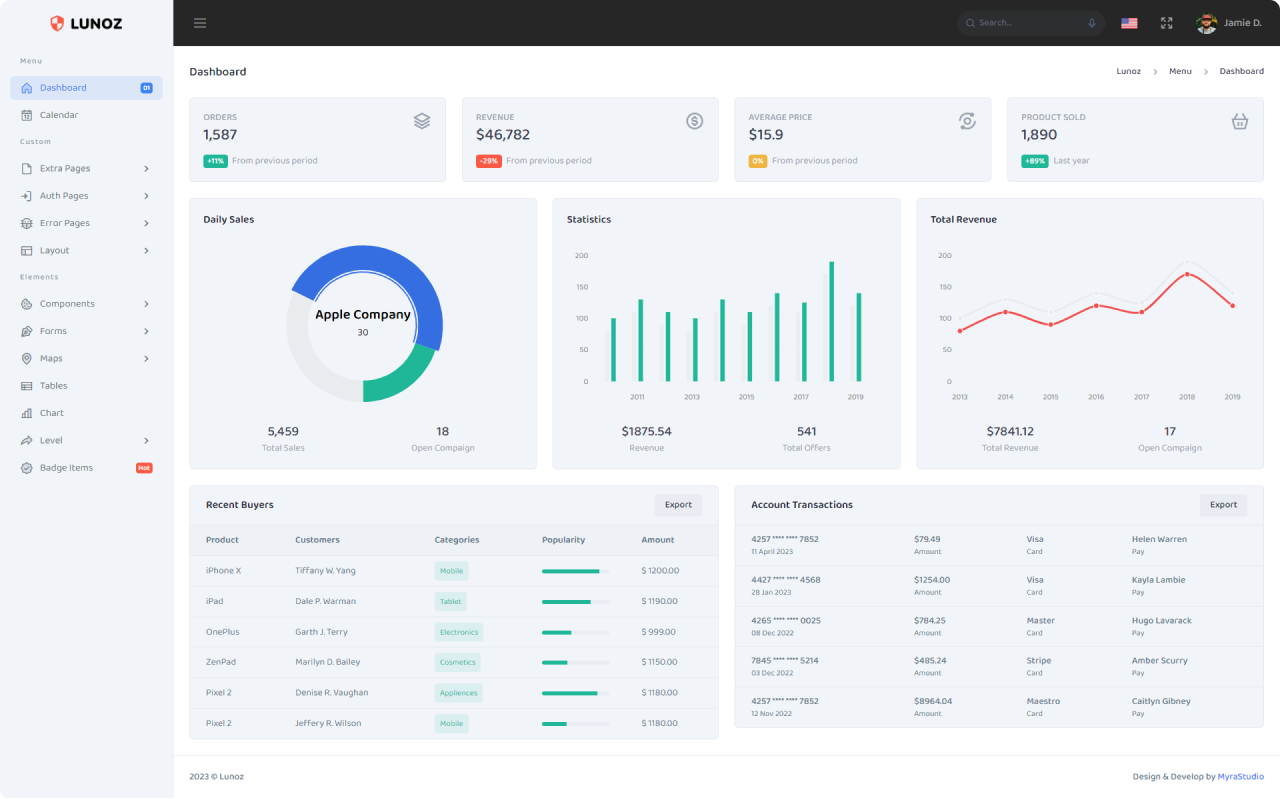Open the US flag language selector
1280x799 pixels.
click(x=1129, y=23)
